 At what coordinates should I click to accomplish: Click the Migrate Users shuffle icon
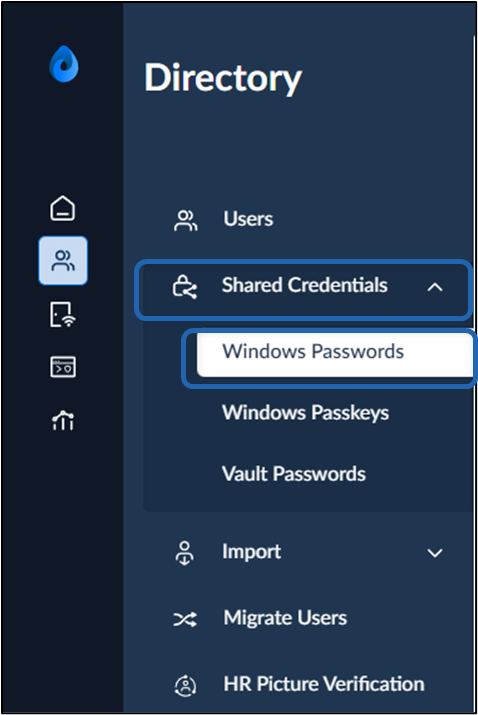coord(185,619)
